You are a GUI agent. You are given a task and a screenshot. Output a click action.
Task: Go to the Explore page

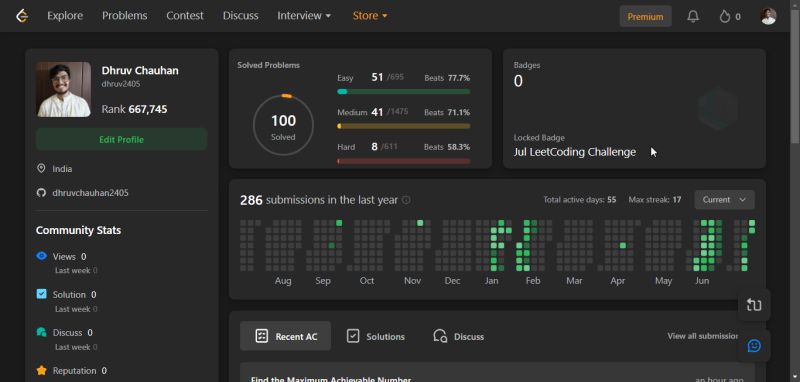pos(65,16)
